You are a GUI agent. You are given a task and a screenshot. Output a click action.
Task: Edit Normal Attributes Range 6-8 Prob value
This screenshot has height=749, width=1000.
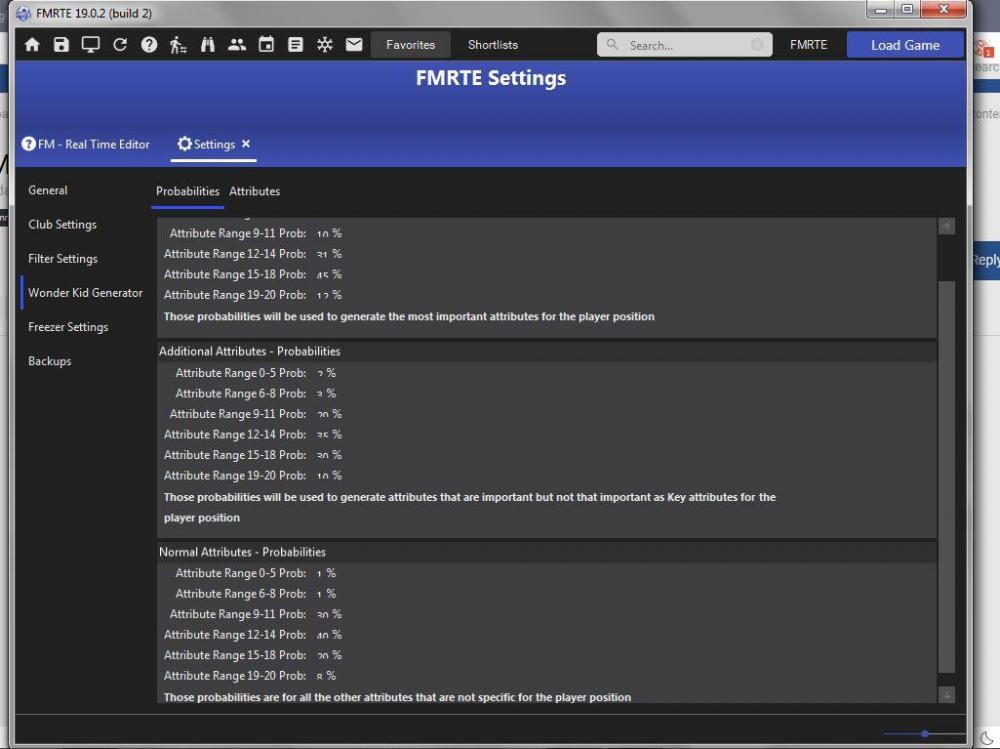[x=320, y=594]
